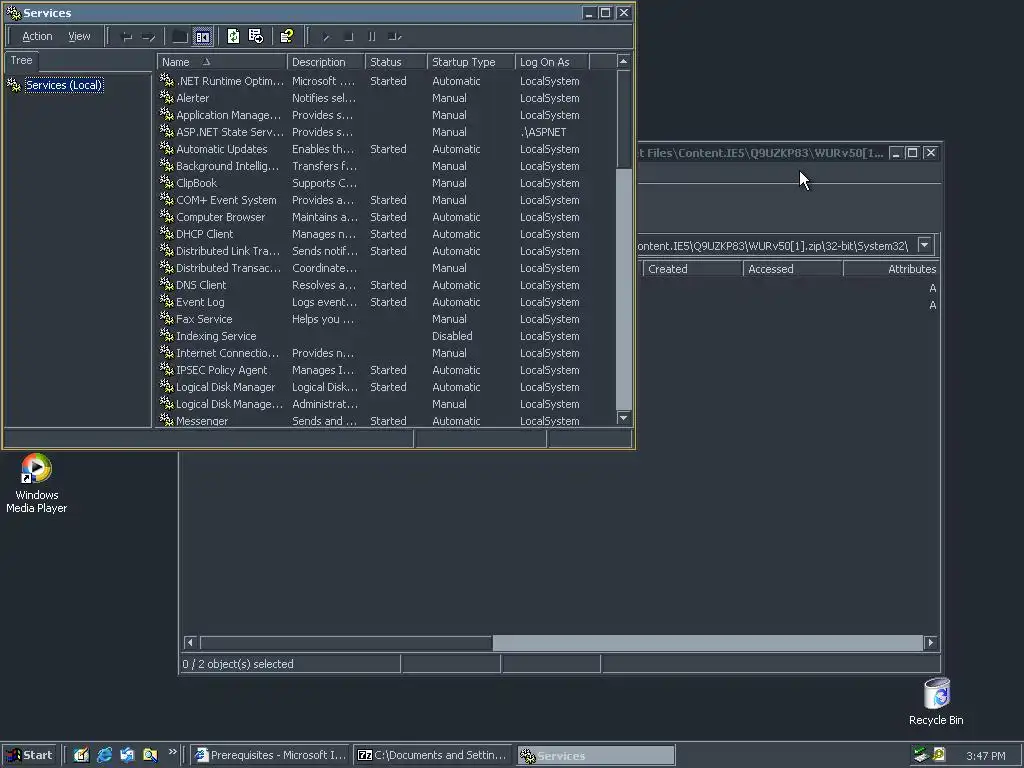Click Outlook Express Quick Launch icon
The height and width of the screenshot is (768, 1024).
[x=127, y=756]
